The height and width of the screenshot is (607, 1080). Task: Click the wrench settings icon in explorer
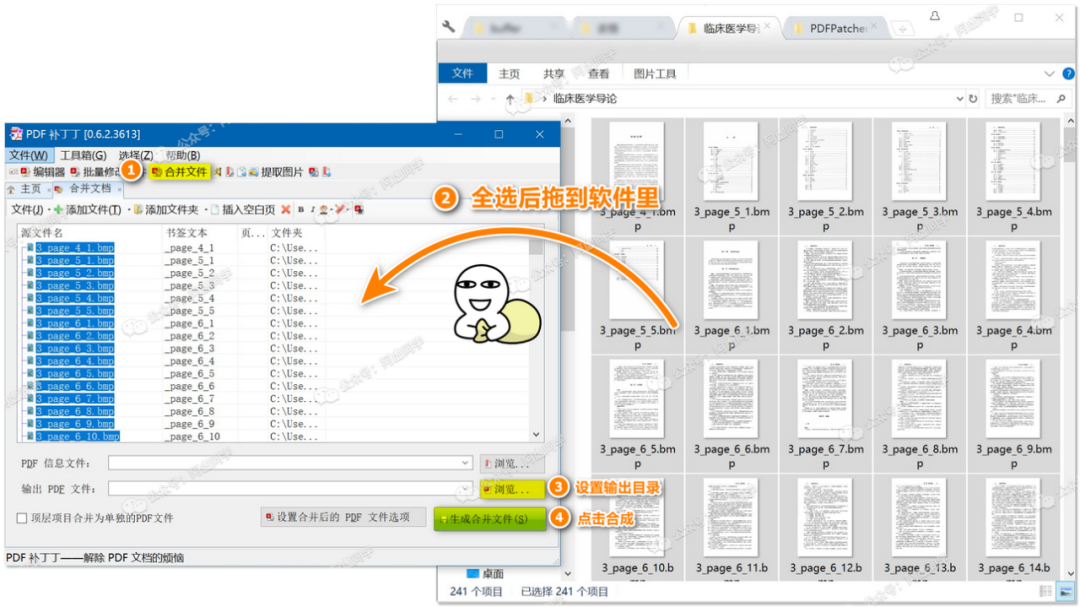click(448, 27)
